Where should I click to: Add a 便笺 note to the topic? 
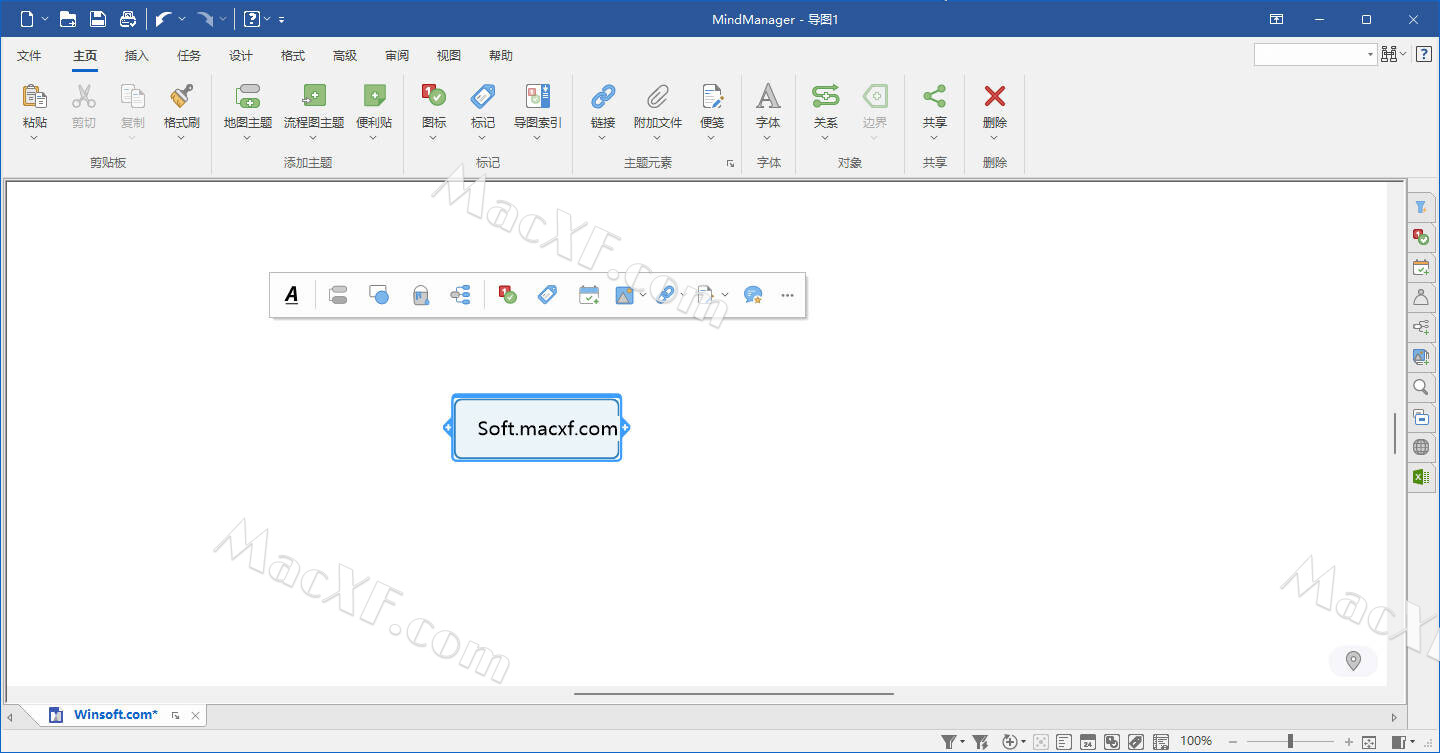pos(712,107)
